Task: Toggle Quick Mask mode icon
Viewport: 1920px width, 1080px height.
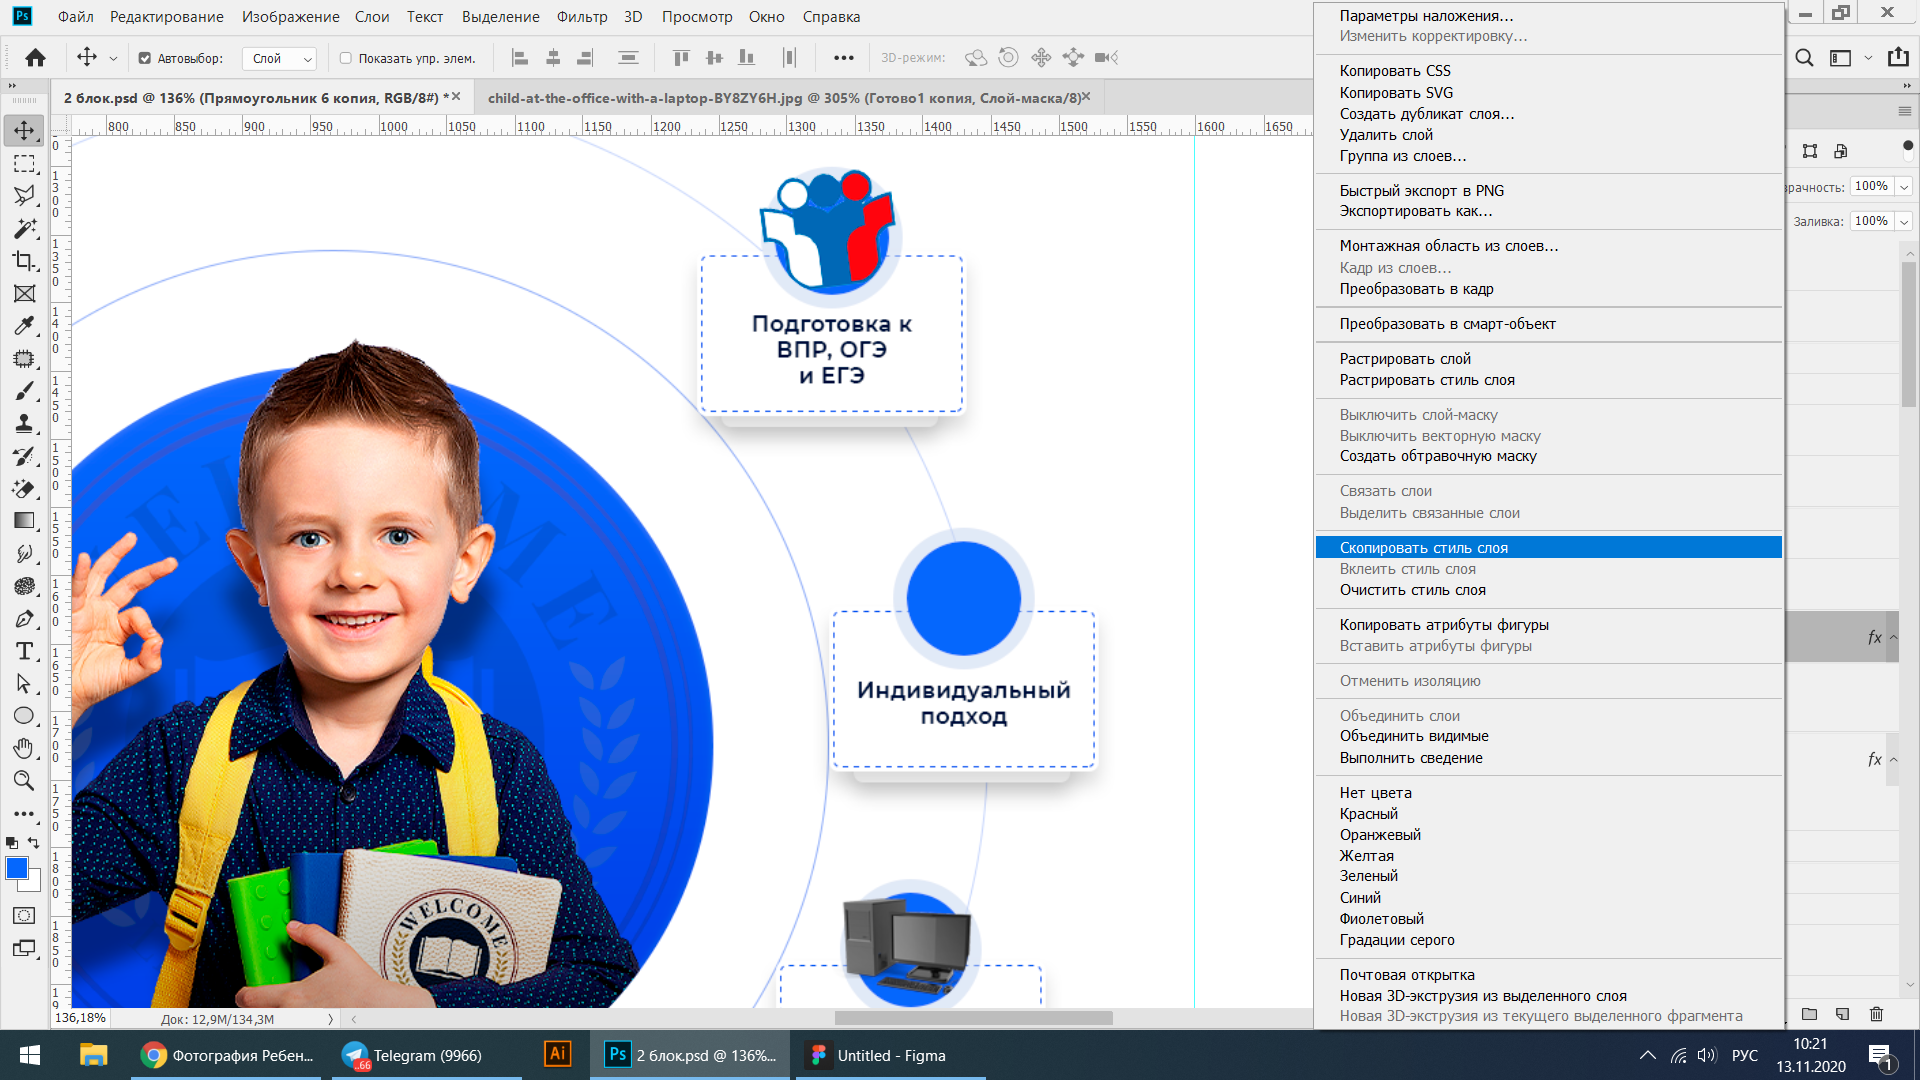Action: point(24,916)
